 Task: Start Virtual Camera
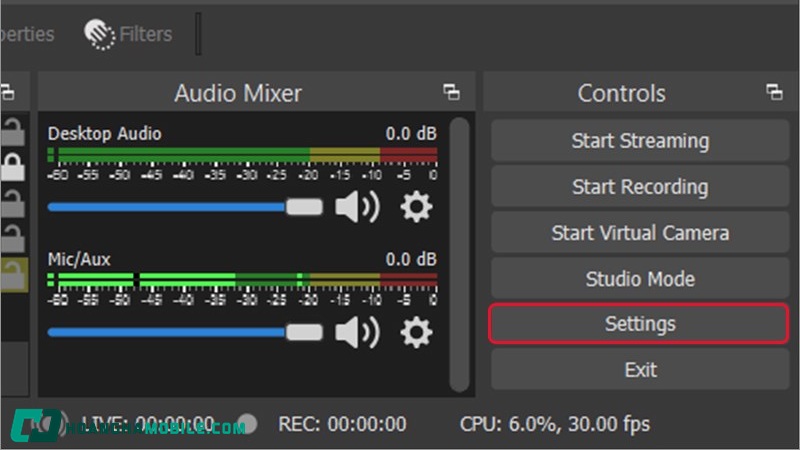coord(640,233)
